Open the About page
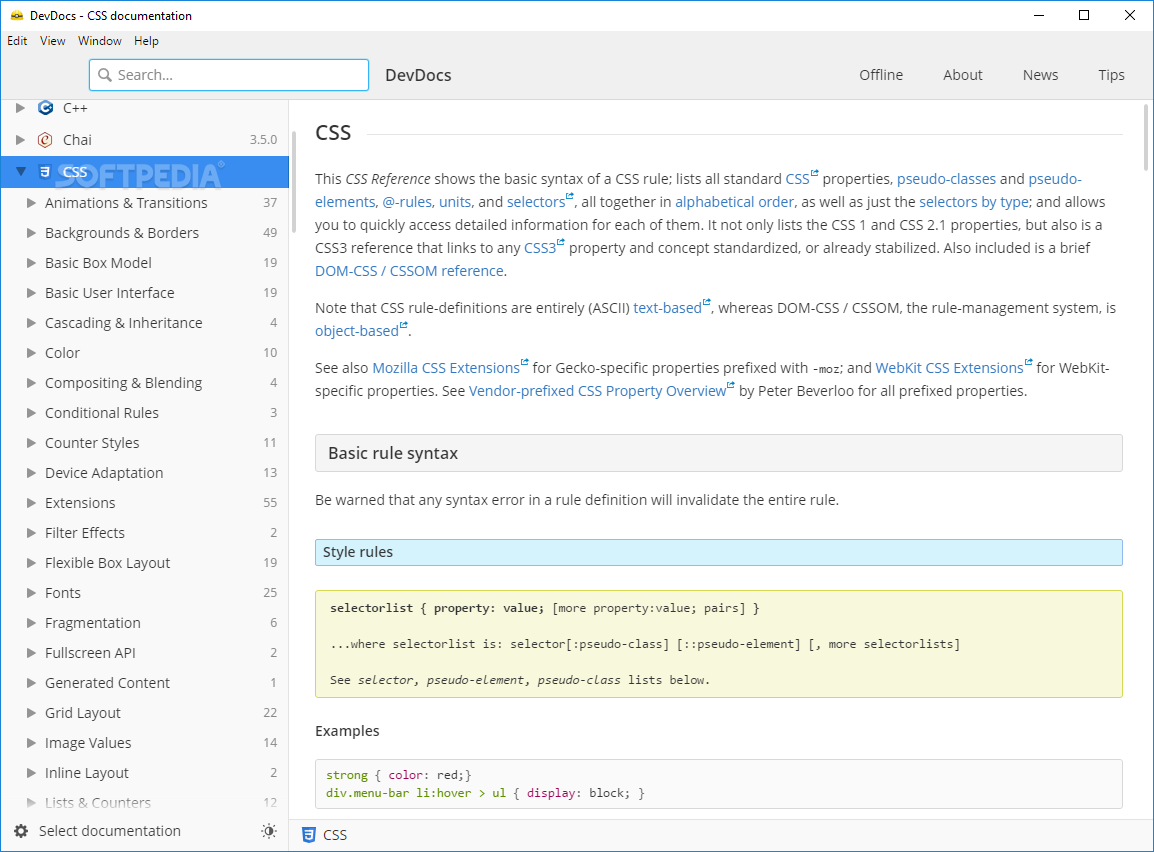This screenshot has height=852, width=1154. (963, 75)
